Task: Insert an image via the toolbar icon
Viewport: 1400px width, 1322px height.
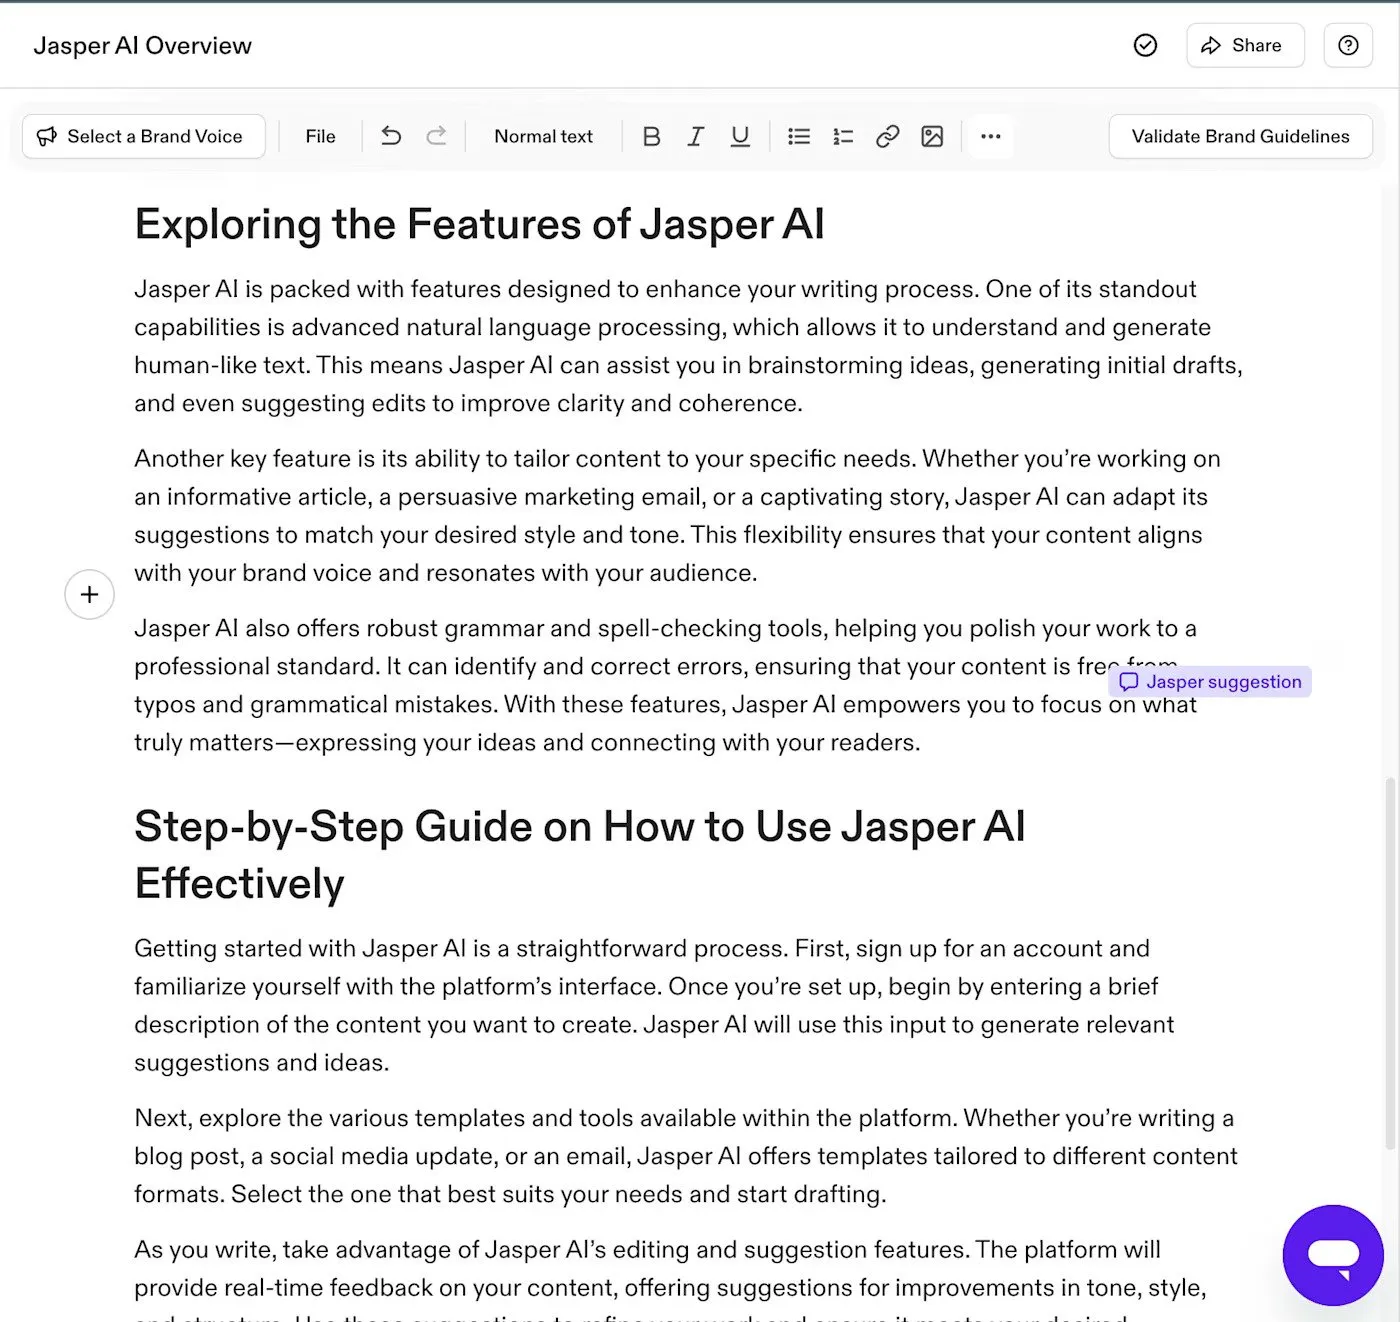Action: 932,136
